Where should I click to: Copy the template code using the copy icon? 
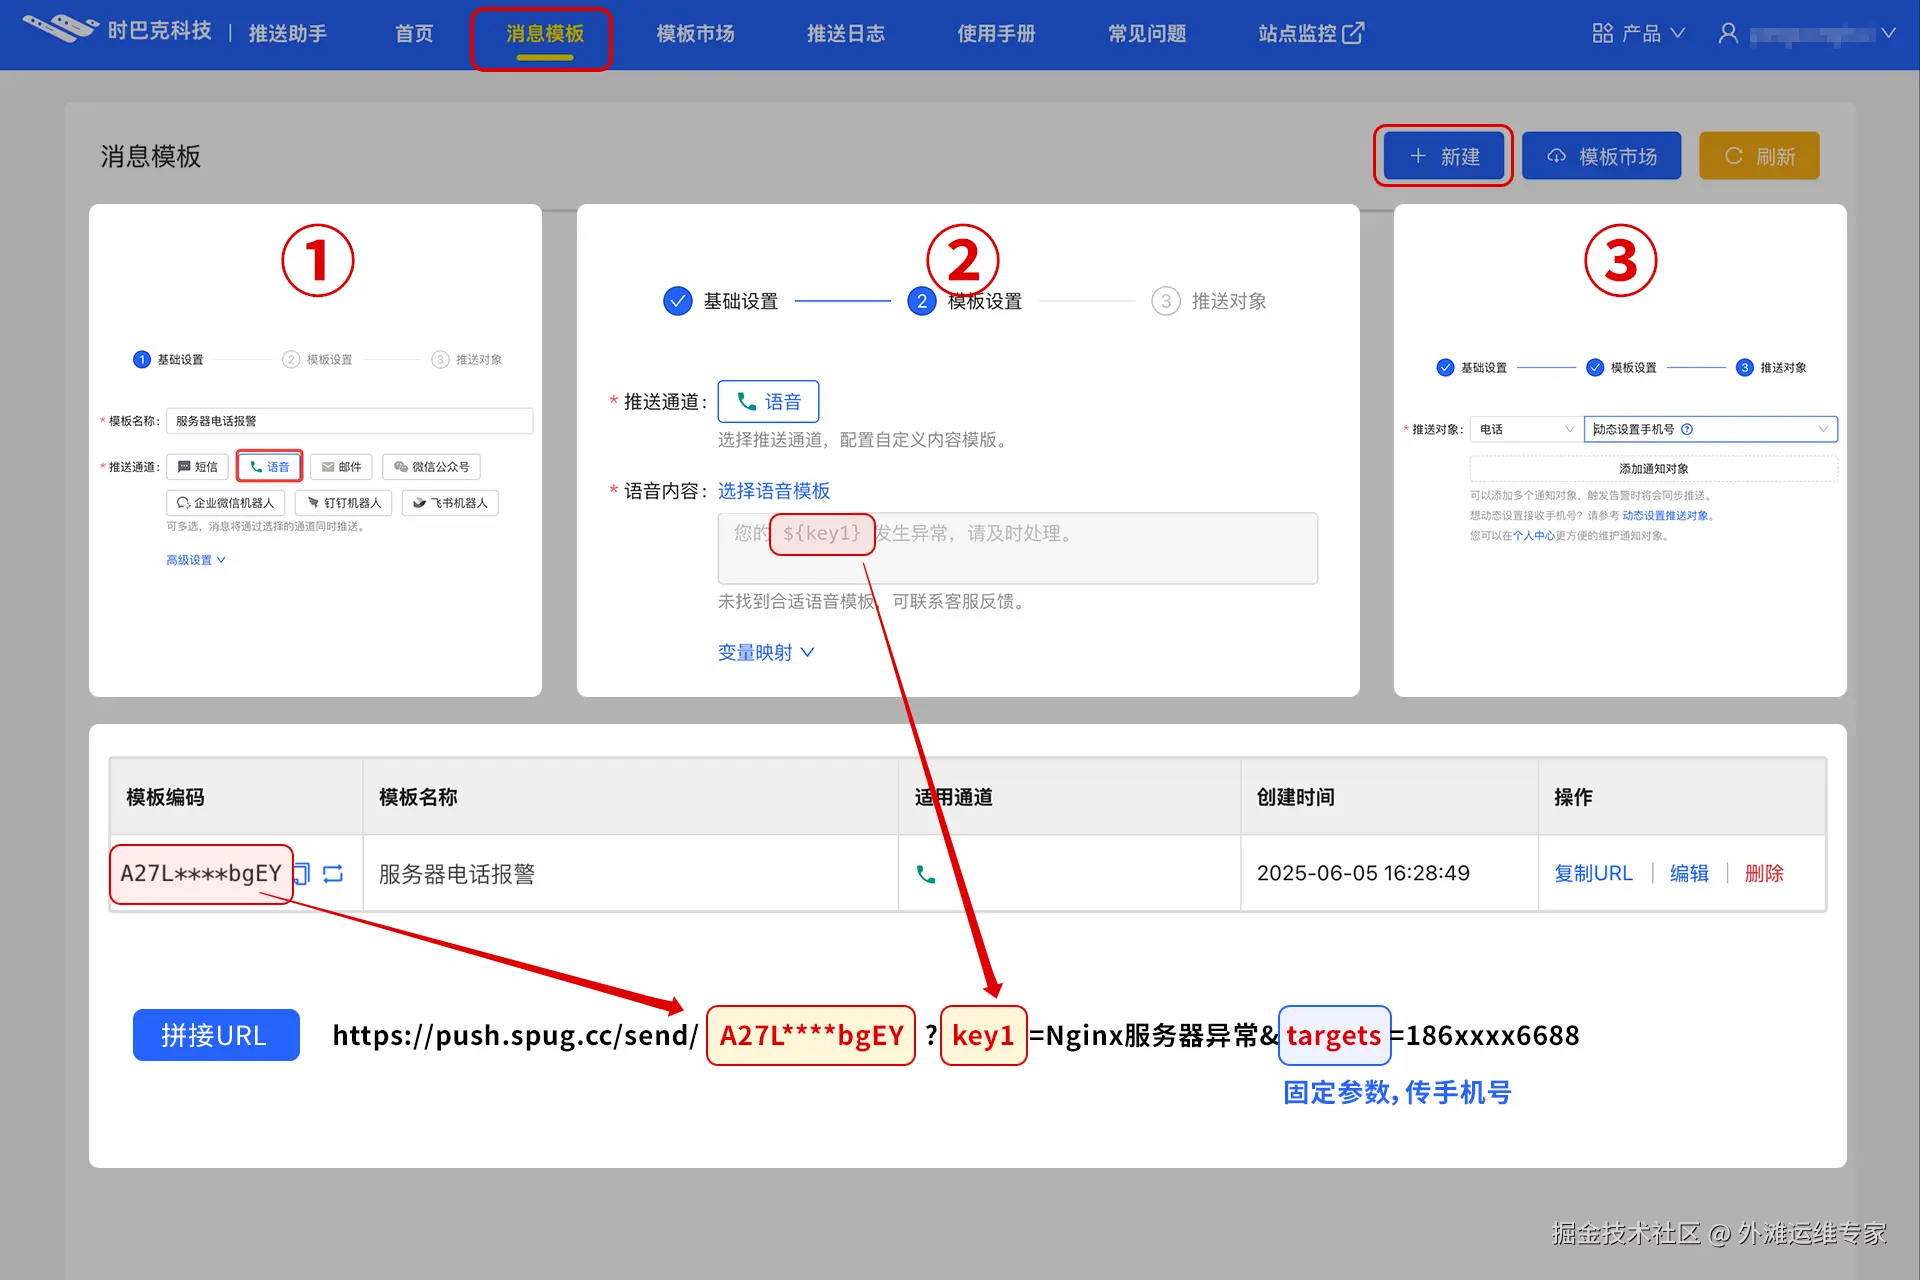(x=306, y=873)
